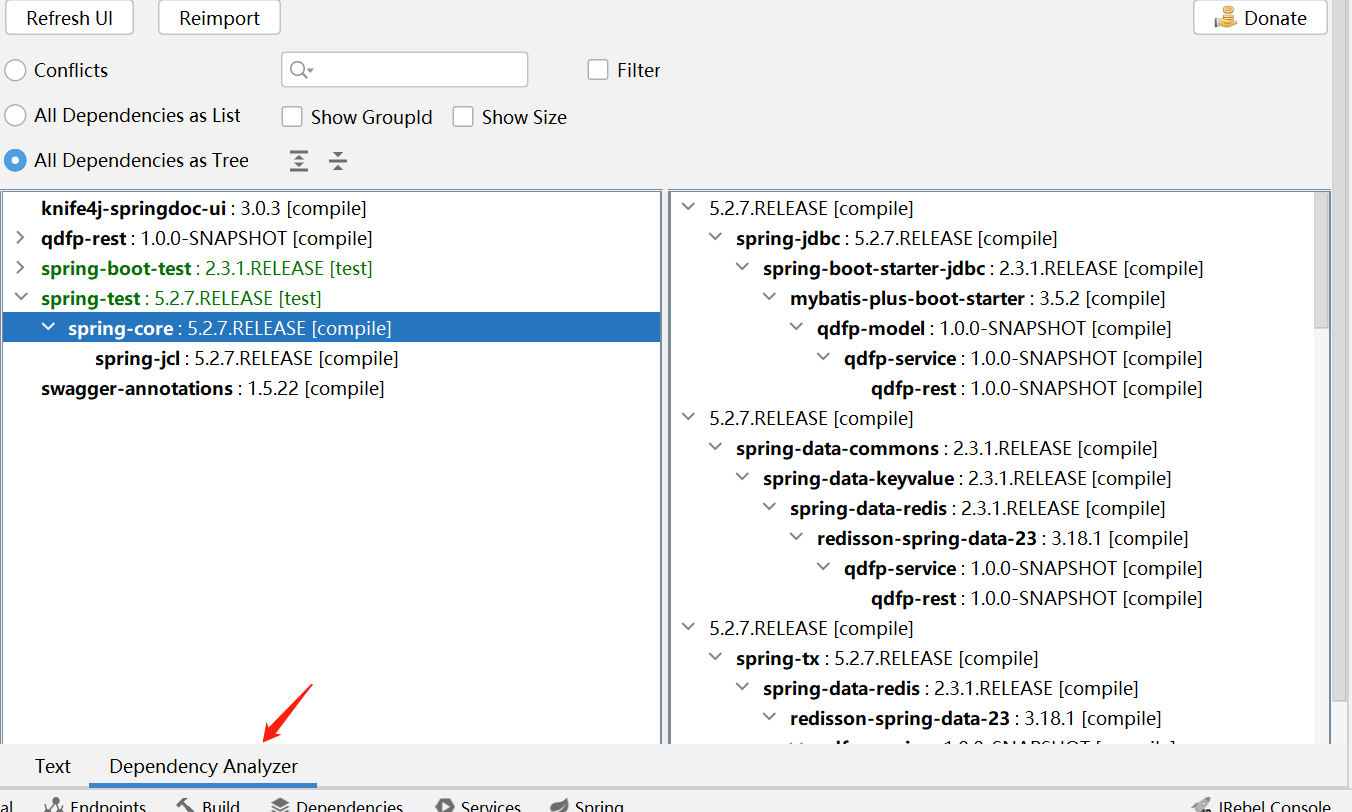Collapse the mybatis-plus-boot-starter node
Screen dimensions: 1352x812
(x=769, y=298)
